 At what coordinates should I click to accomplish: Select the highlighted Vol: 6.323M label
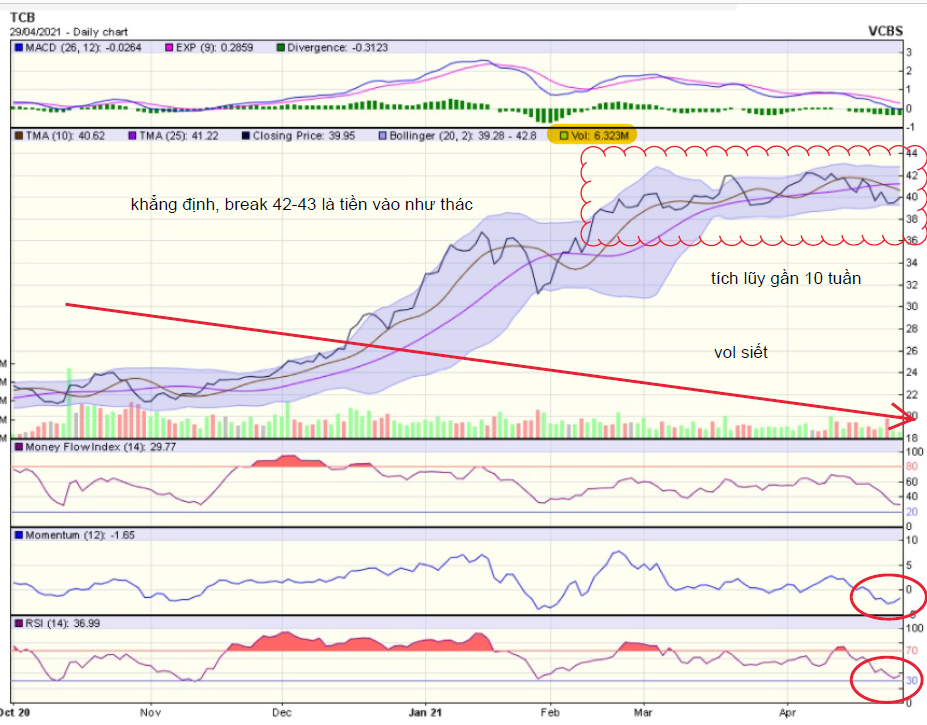point(597,135)
